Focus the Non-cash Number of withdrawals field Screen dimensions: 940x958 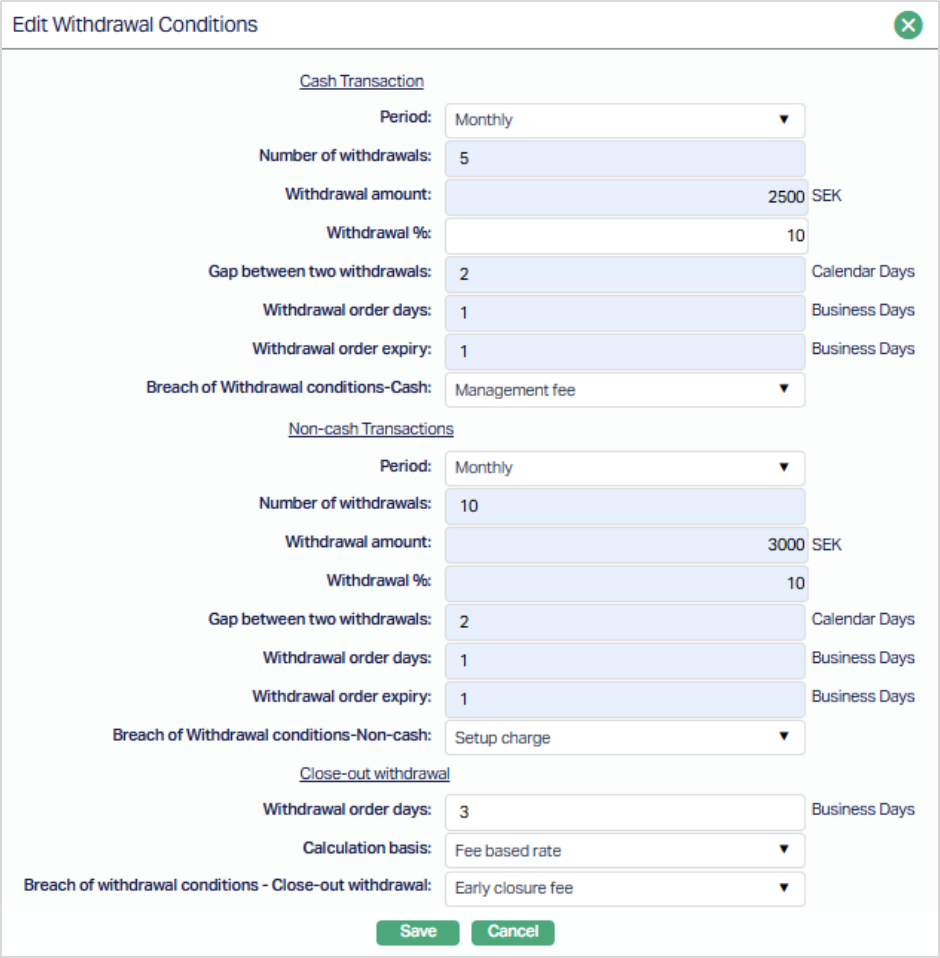click(624, 506)
